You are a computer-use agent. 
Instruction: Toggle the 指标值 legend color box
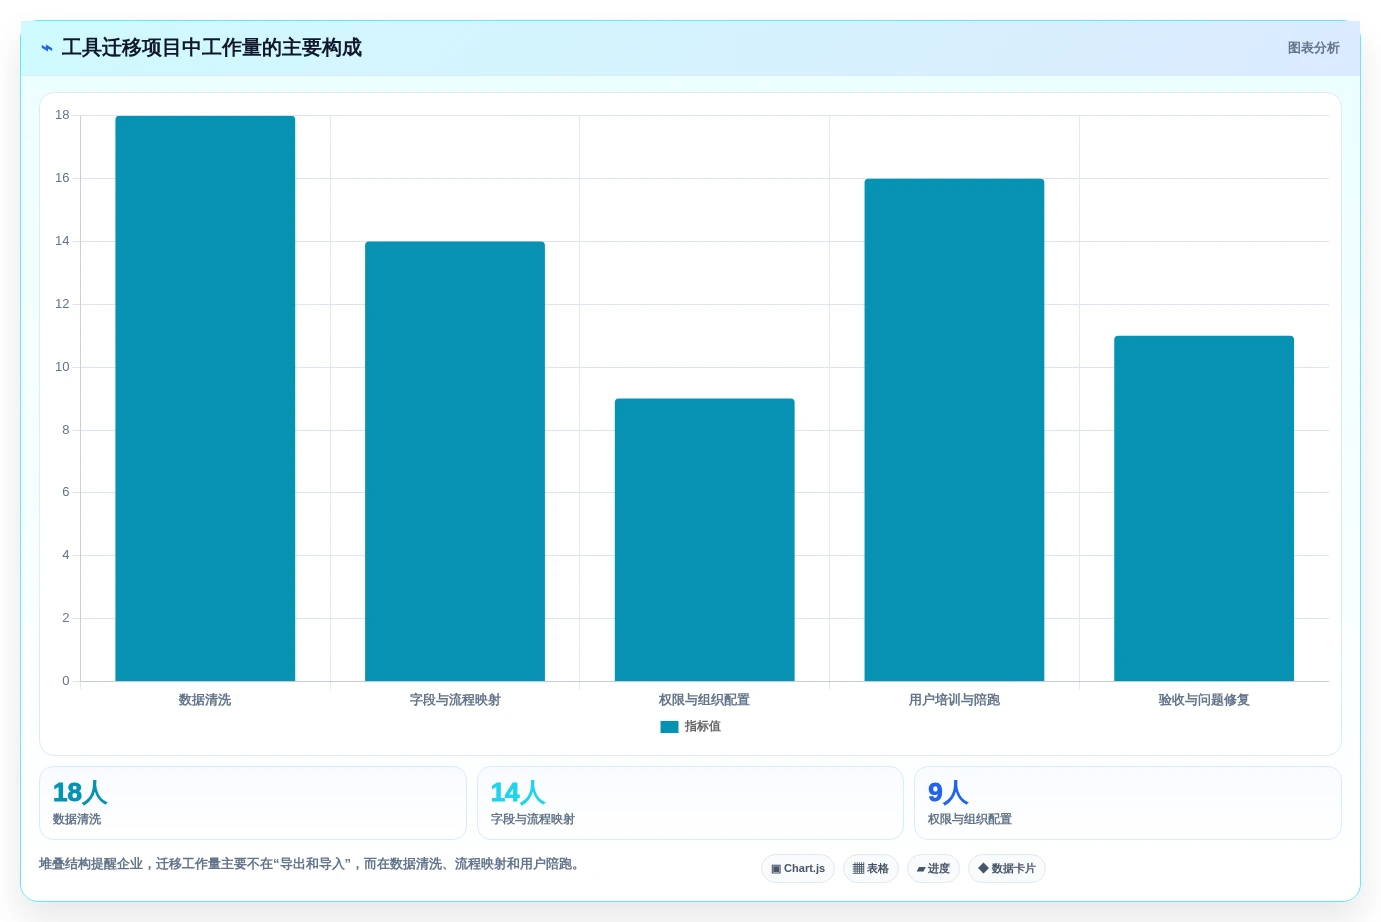[669, 727]
